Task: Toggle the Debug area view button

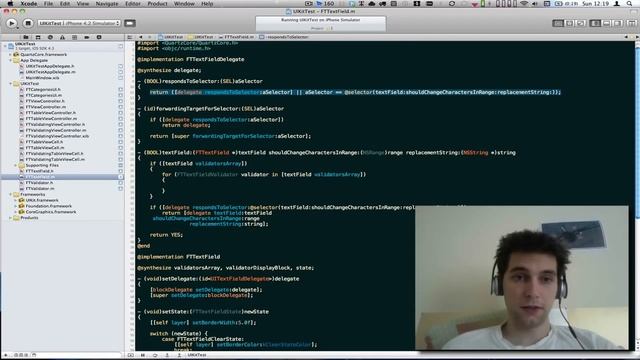Action: 607,23
